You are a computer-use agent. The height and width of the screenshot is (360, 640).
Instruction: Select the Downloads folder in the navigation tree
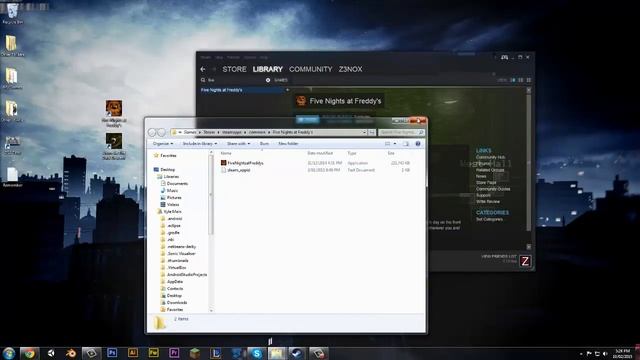click(174, 302)
